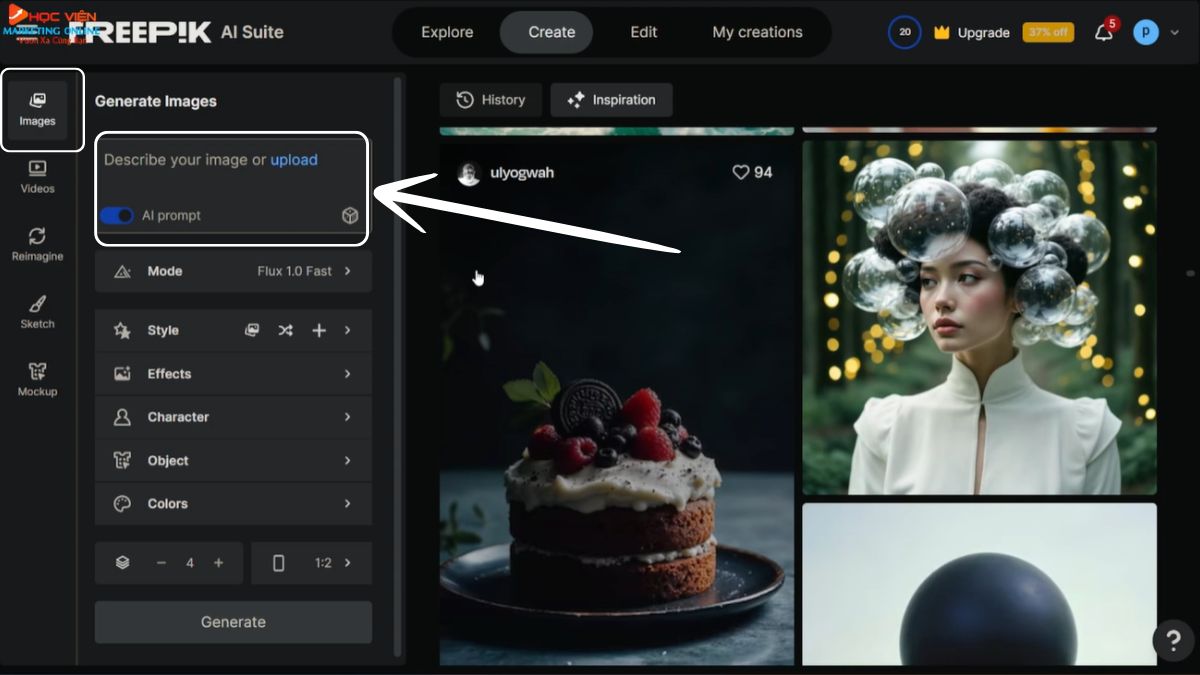The height and width of the screenshot is (675, 1200).
Task: Switch to the Explore tab
Action: [447, 32]
